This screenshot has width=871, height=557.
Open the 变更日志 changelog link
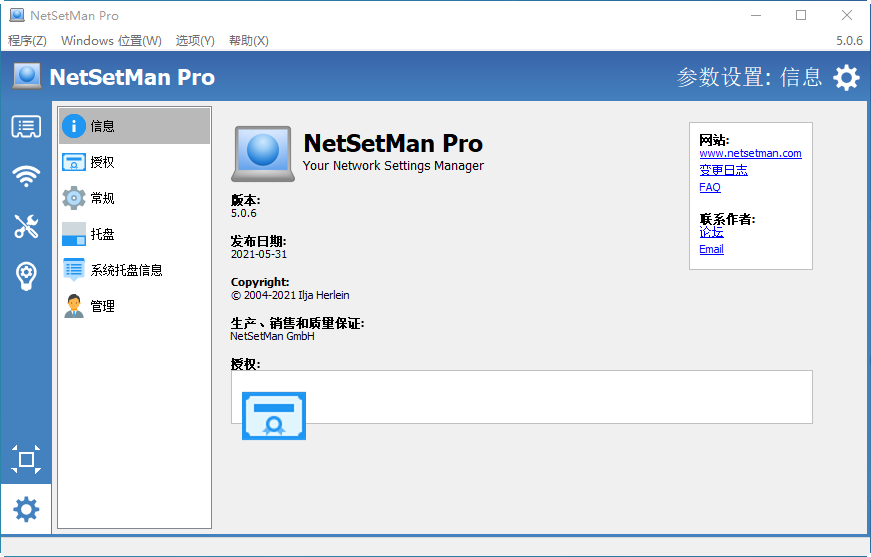(x=723, y=170)
